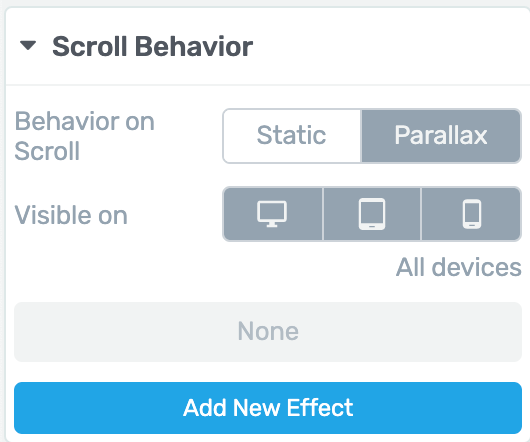
Task: Toggle mobile visibility using the phone icon
Action: [471, 214]
